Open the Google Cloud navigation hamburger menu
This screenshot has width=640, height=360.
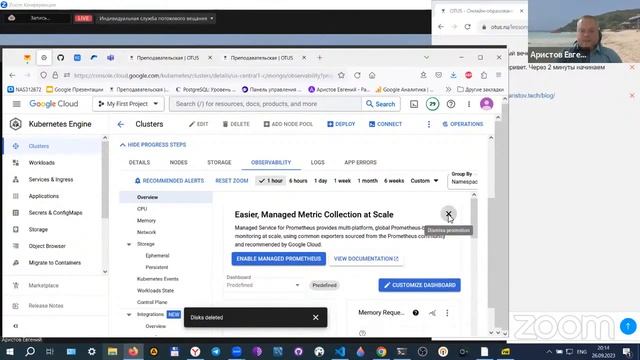(16, 104)
